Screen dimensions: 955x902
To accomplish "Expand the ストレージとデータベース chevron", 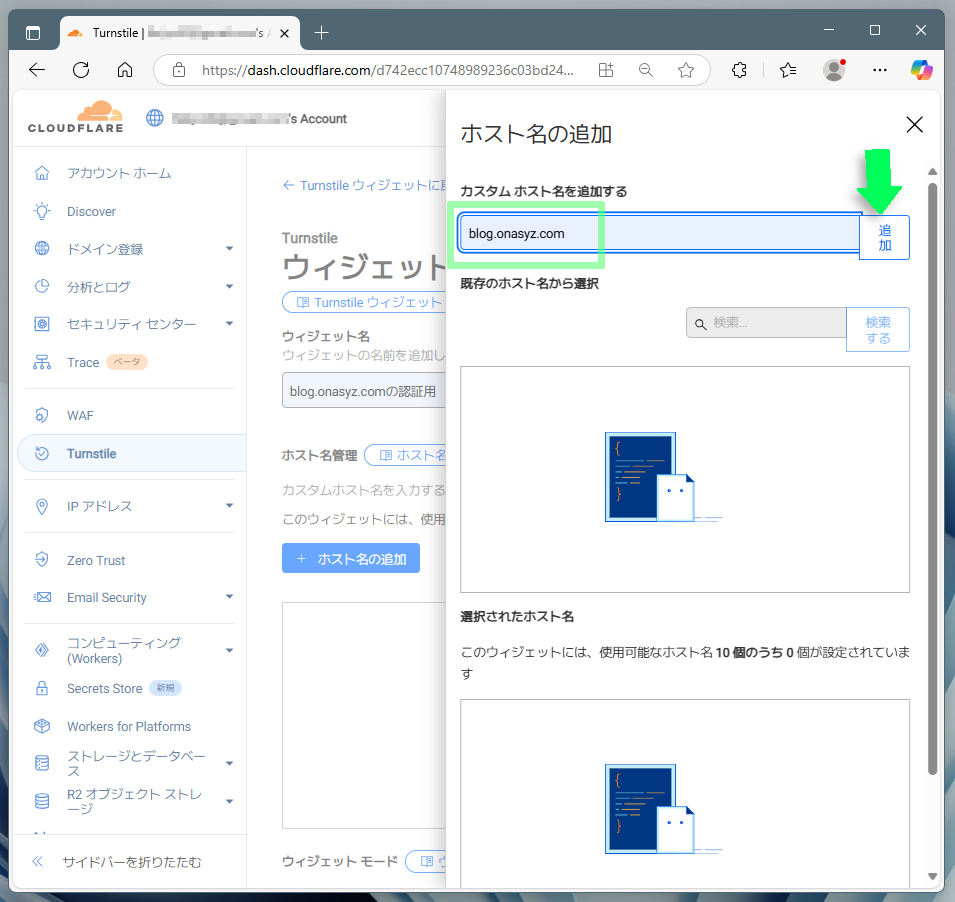I will pyautogui.click(x=229, y=763).
